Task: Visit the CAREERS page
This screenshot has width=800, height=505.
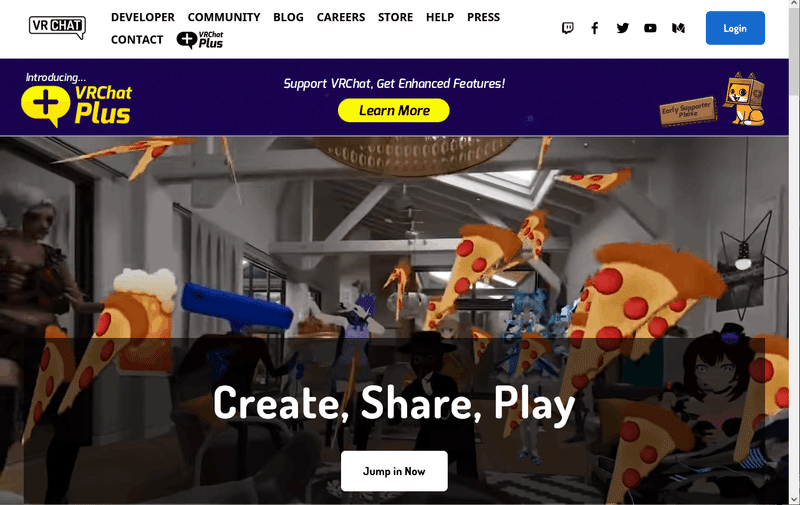Action: (x=341, y=17)
